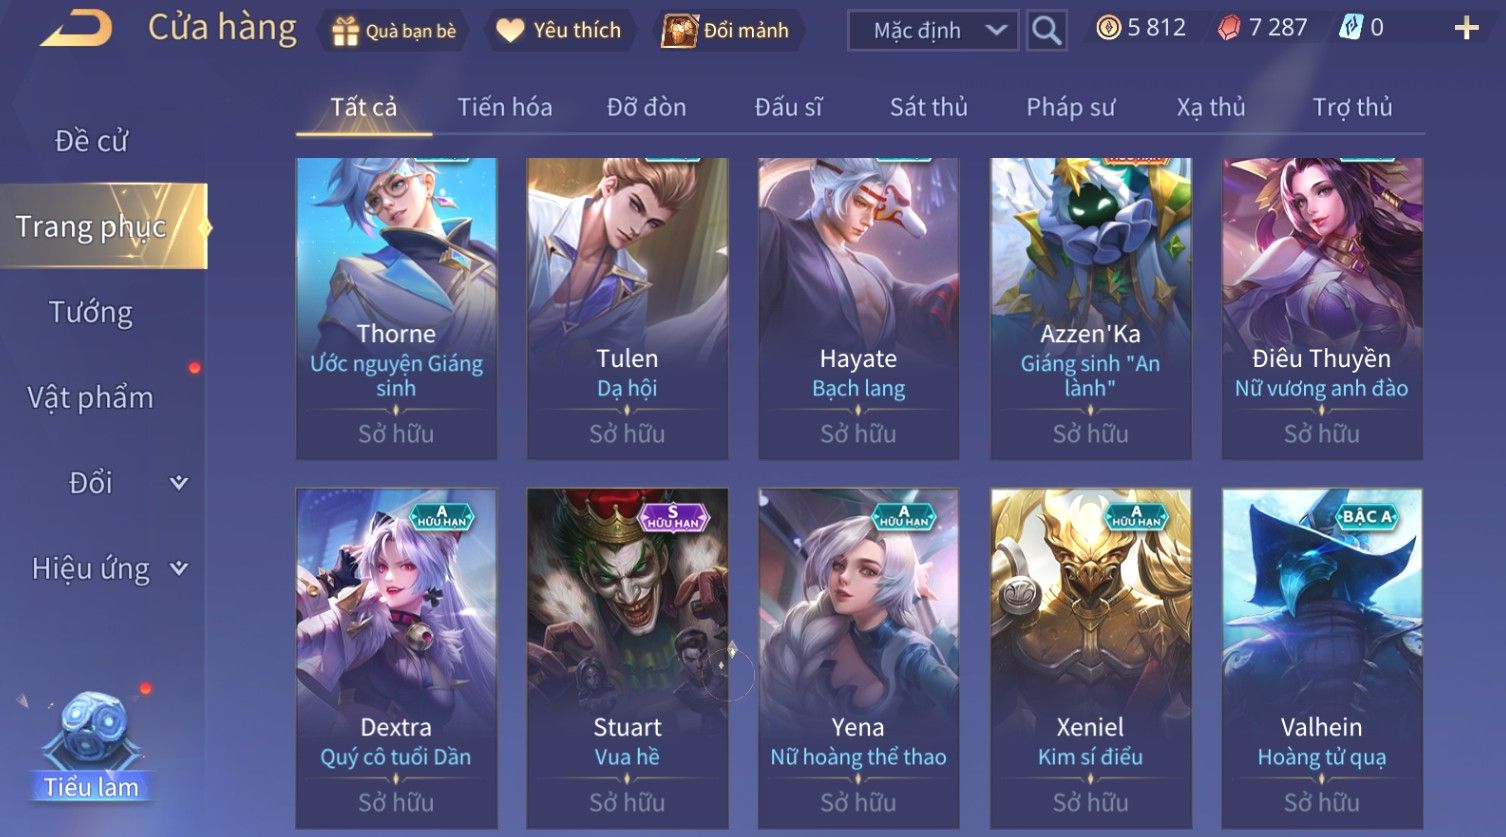Viewport: 1506px width, 837px height.
Task: Select the Tiến hóa tab
Action: [504, 107]
